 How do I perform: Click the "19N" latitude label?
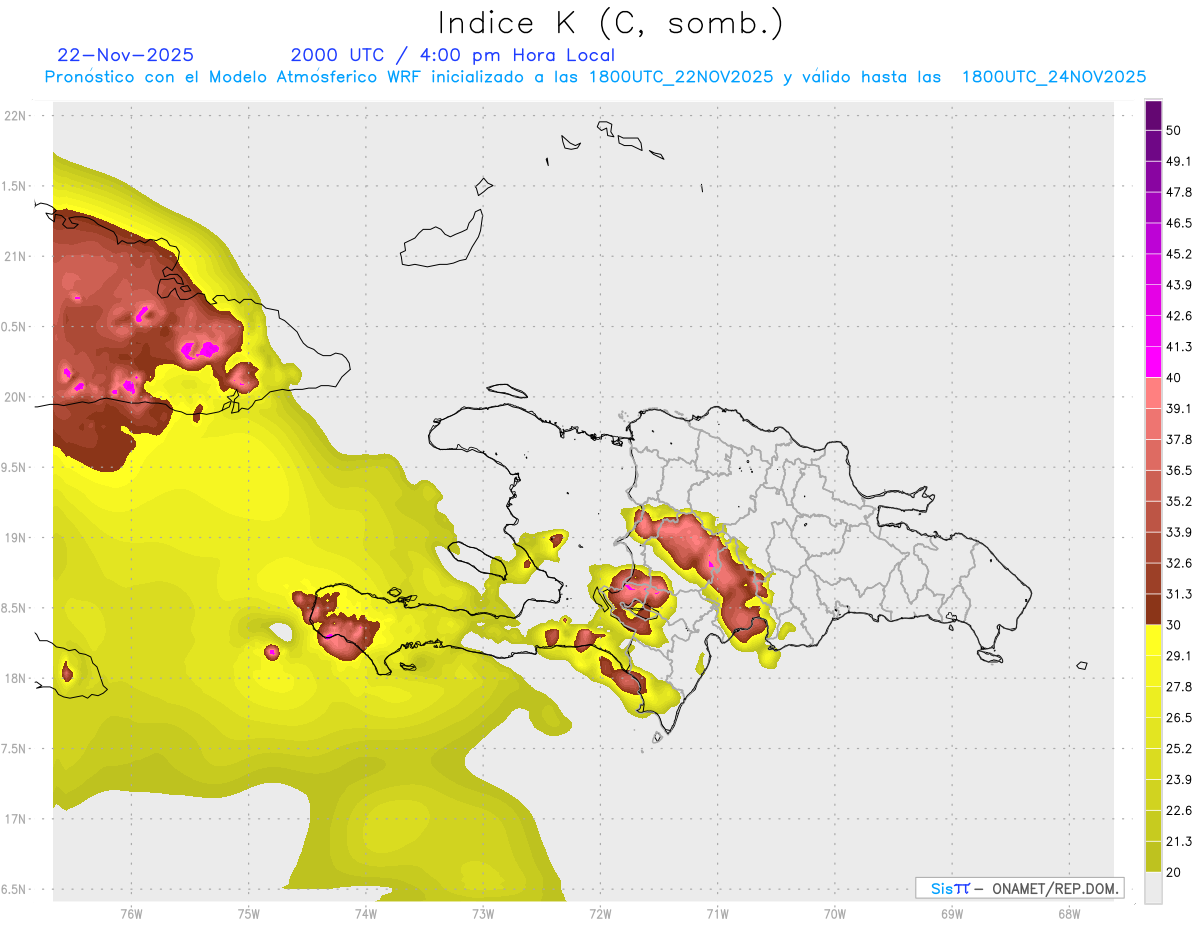click(x=14, y=538)
